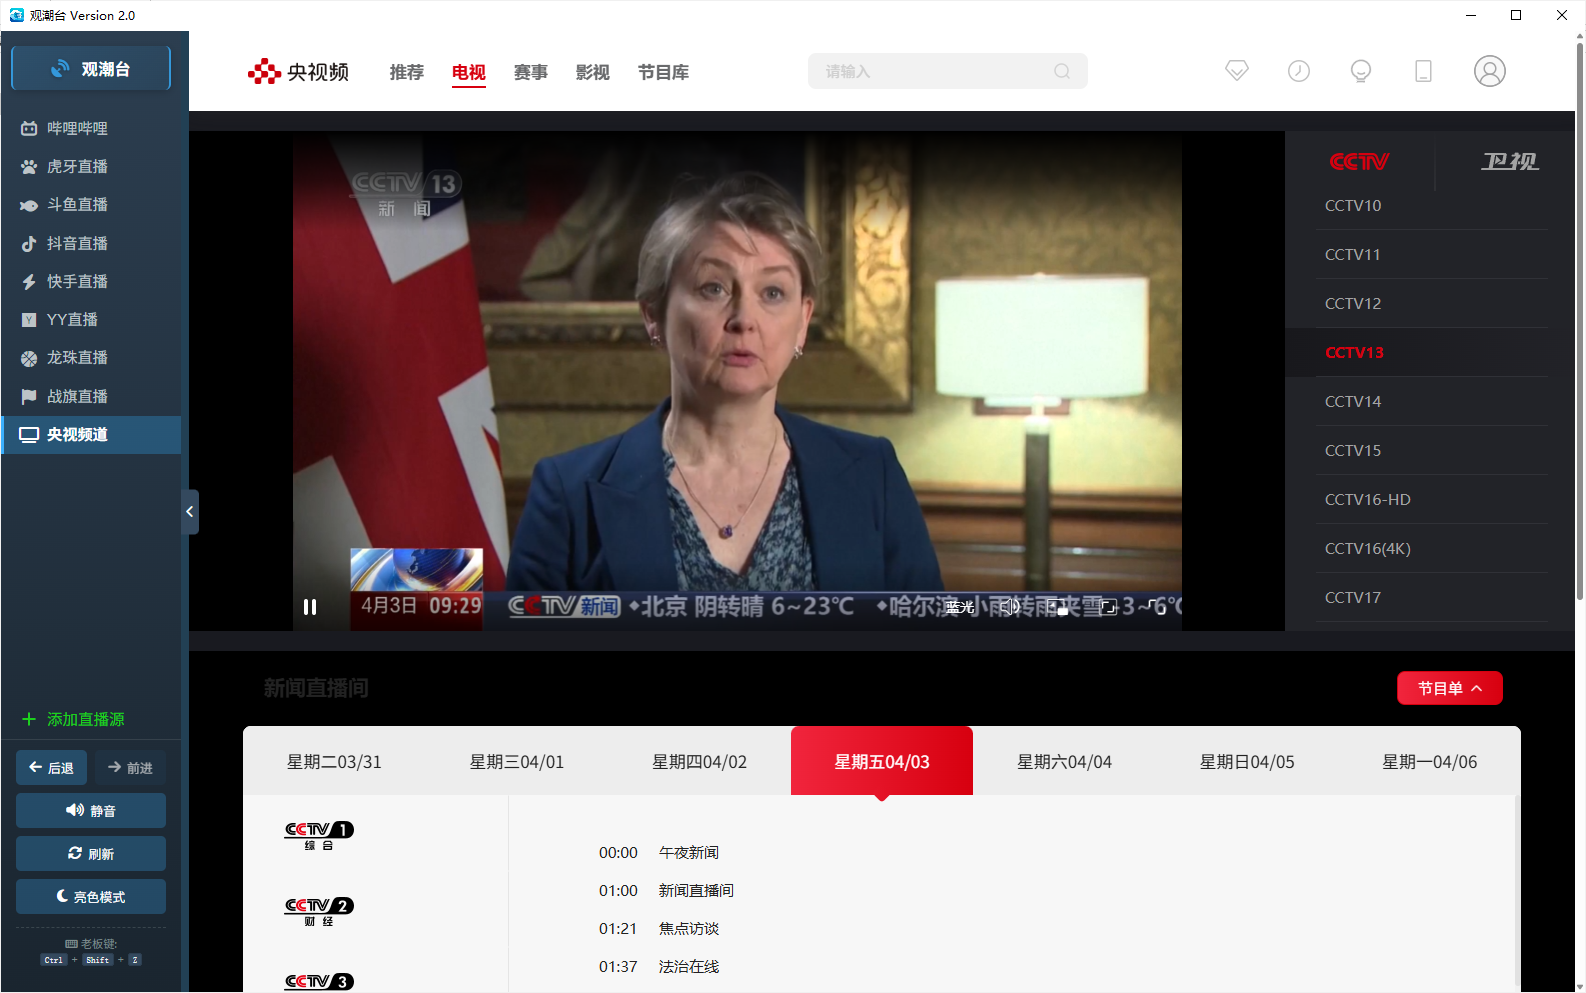Click the 添加直播源 link

coord(85,719)
